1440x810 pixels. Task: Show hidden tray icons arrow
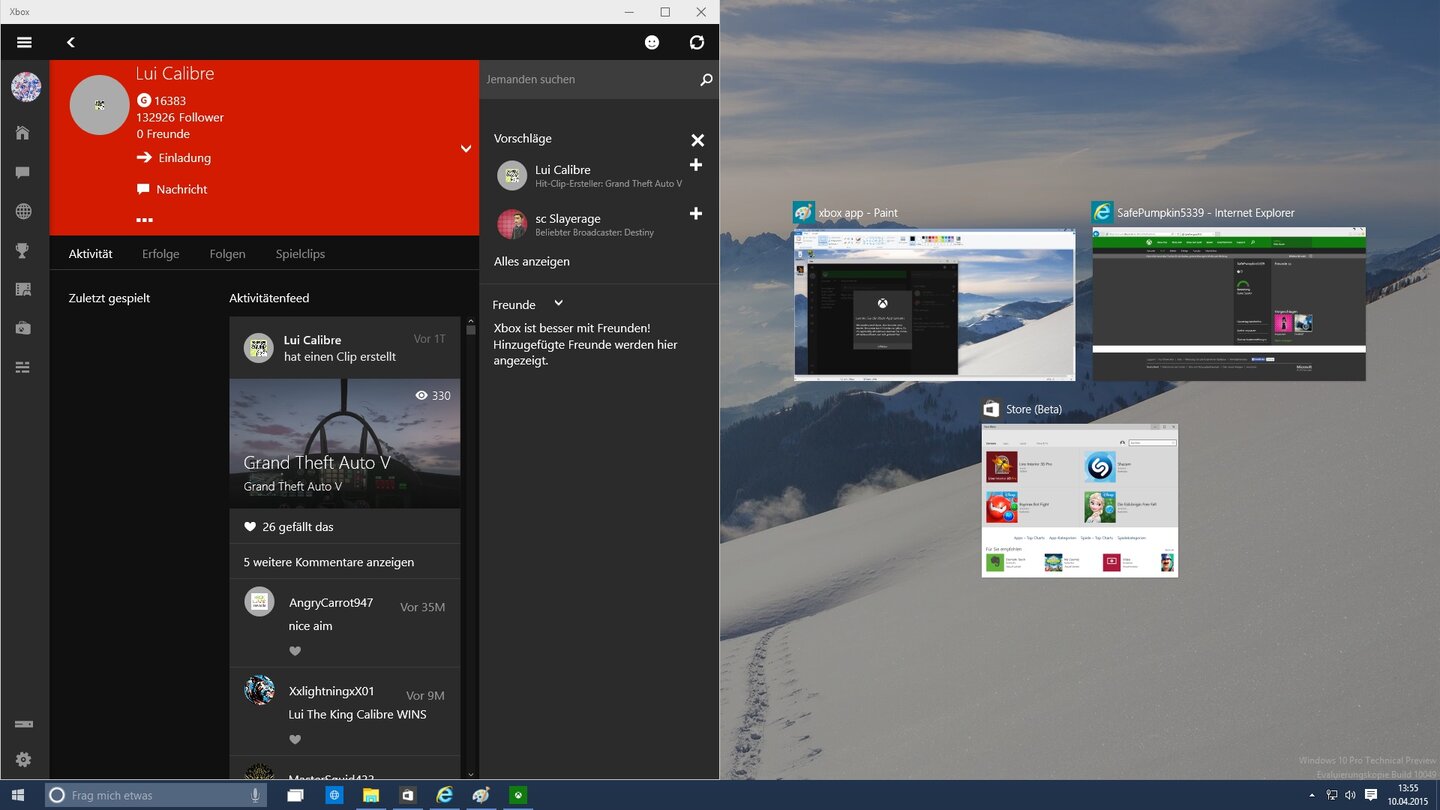1313,795
